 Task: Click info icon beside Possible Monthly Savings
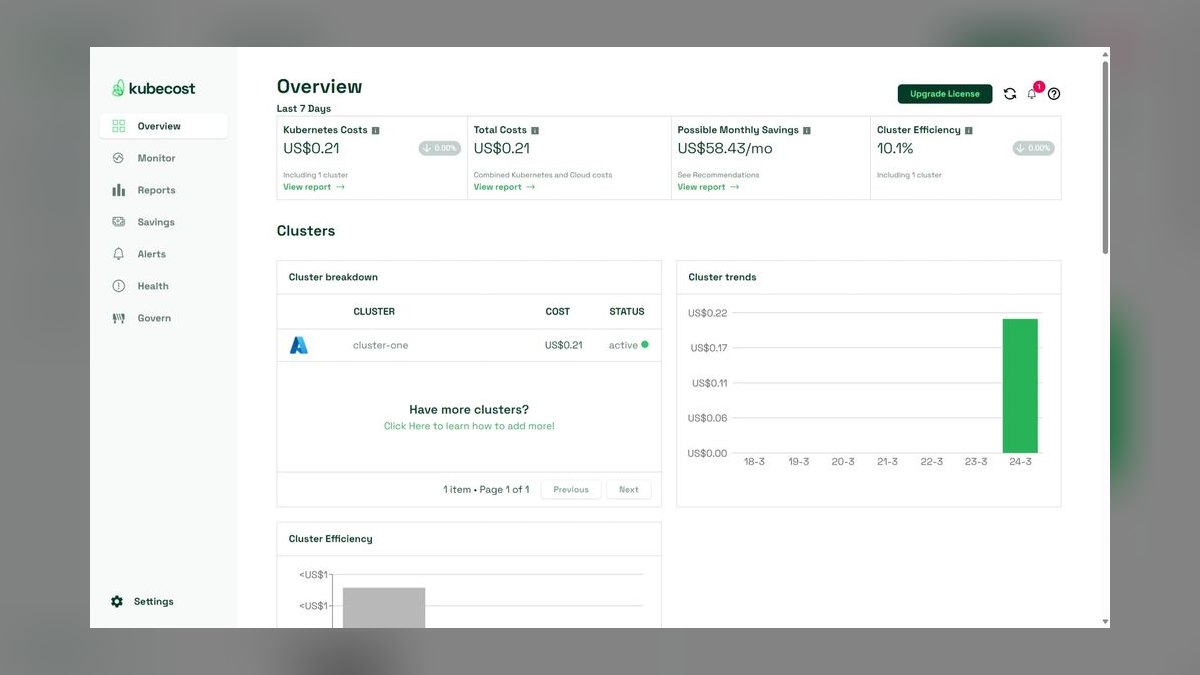807,131
